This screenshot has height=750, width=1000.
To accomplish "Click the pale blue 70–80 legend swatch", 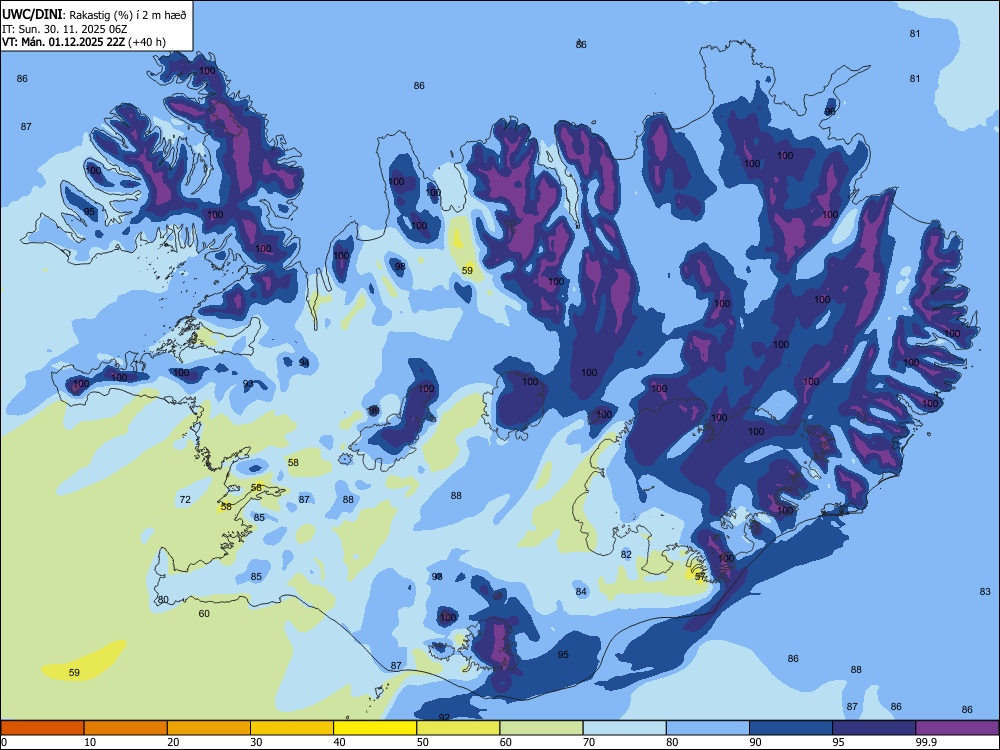I will click(625, 728).
